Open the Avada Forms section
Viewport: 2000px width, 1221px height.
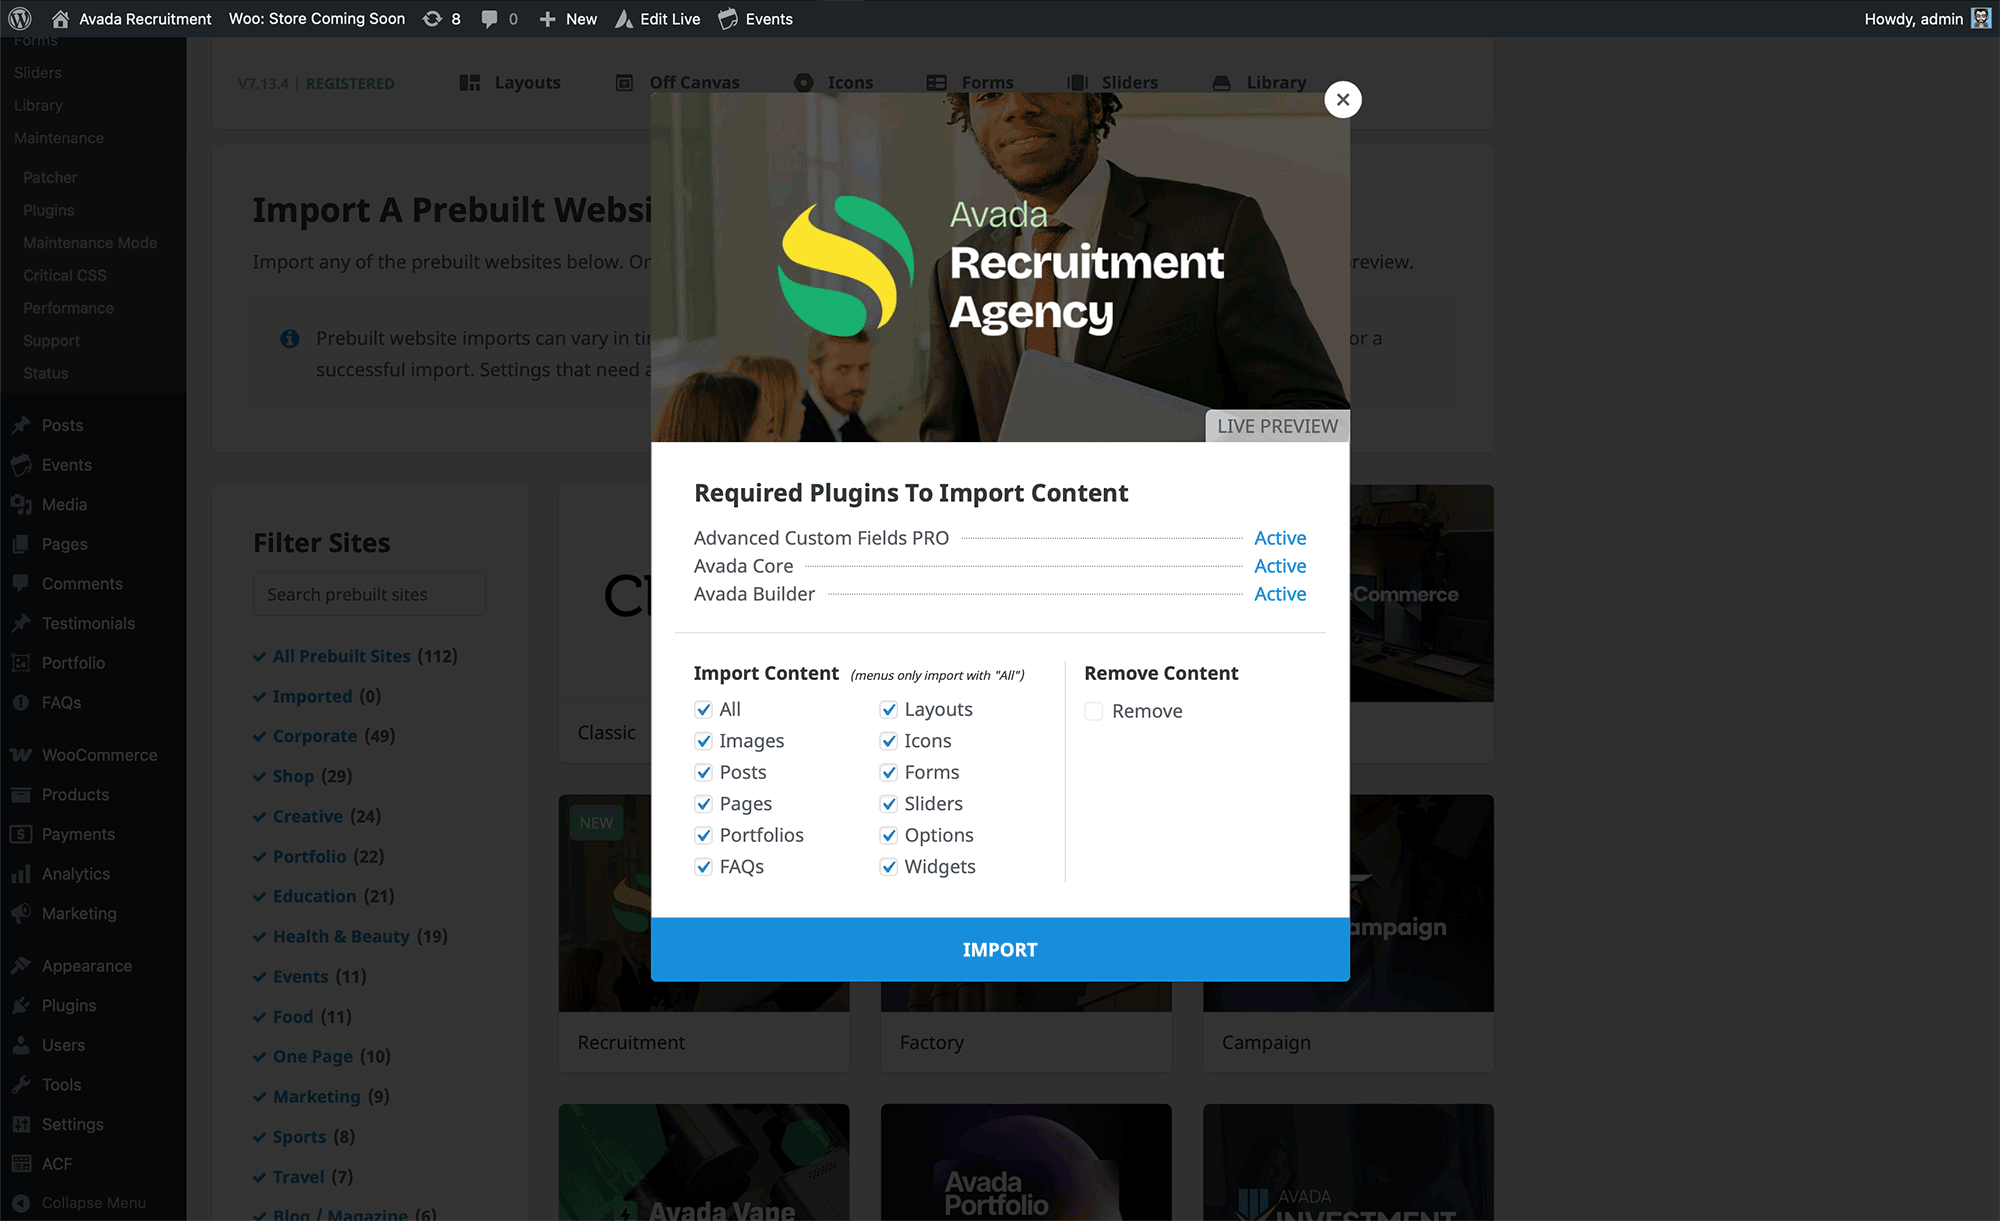[x=987, y=82]
